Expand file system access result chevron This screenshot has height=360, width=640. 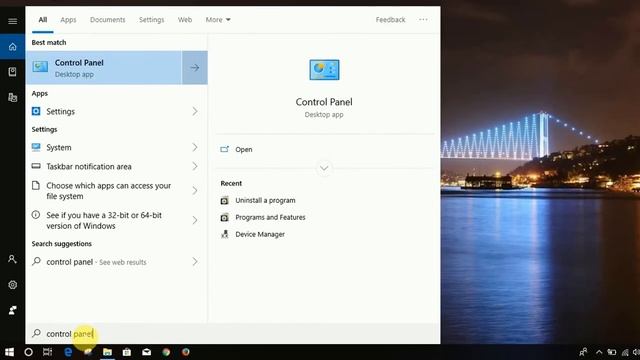point(195,191)
